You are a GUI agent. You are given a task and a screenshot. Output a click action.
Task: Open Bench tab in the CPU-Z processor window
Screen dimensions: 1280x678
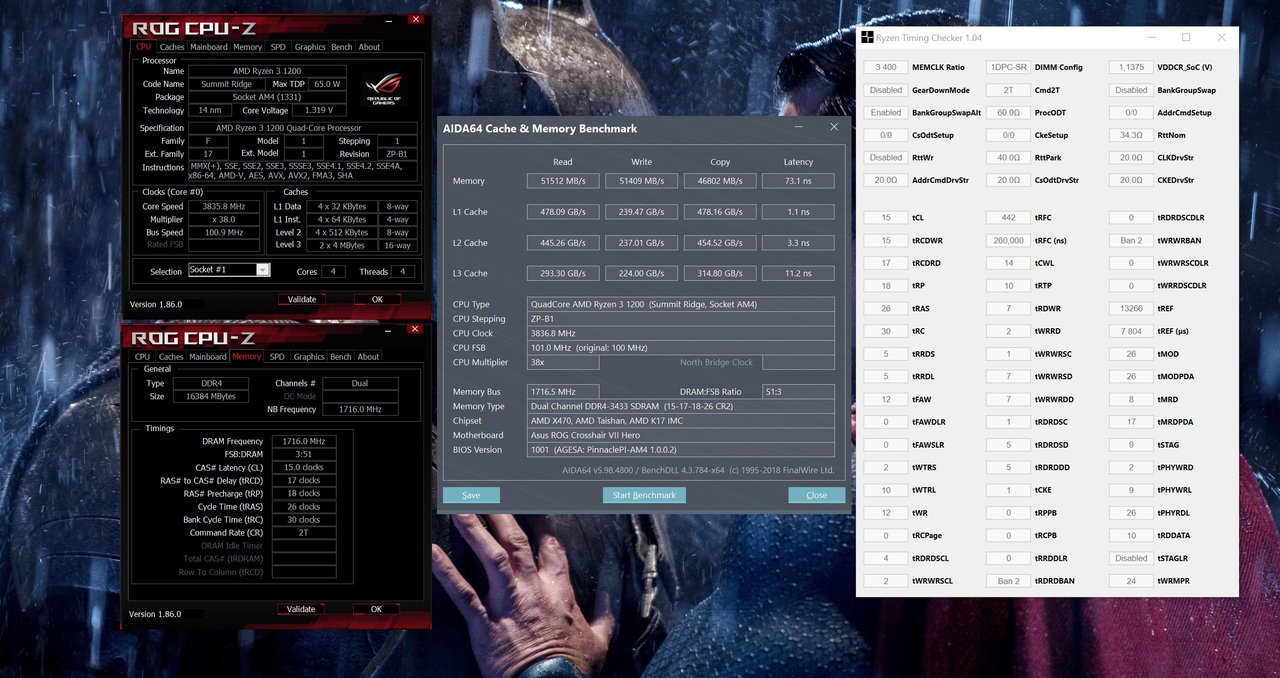[x=342, y=47]
